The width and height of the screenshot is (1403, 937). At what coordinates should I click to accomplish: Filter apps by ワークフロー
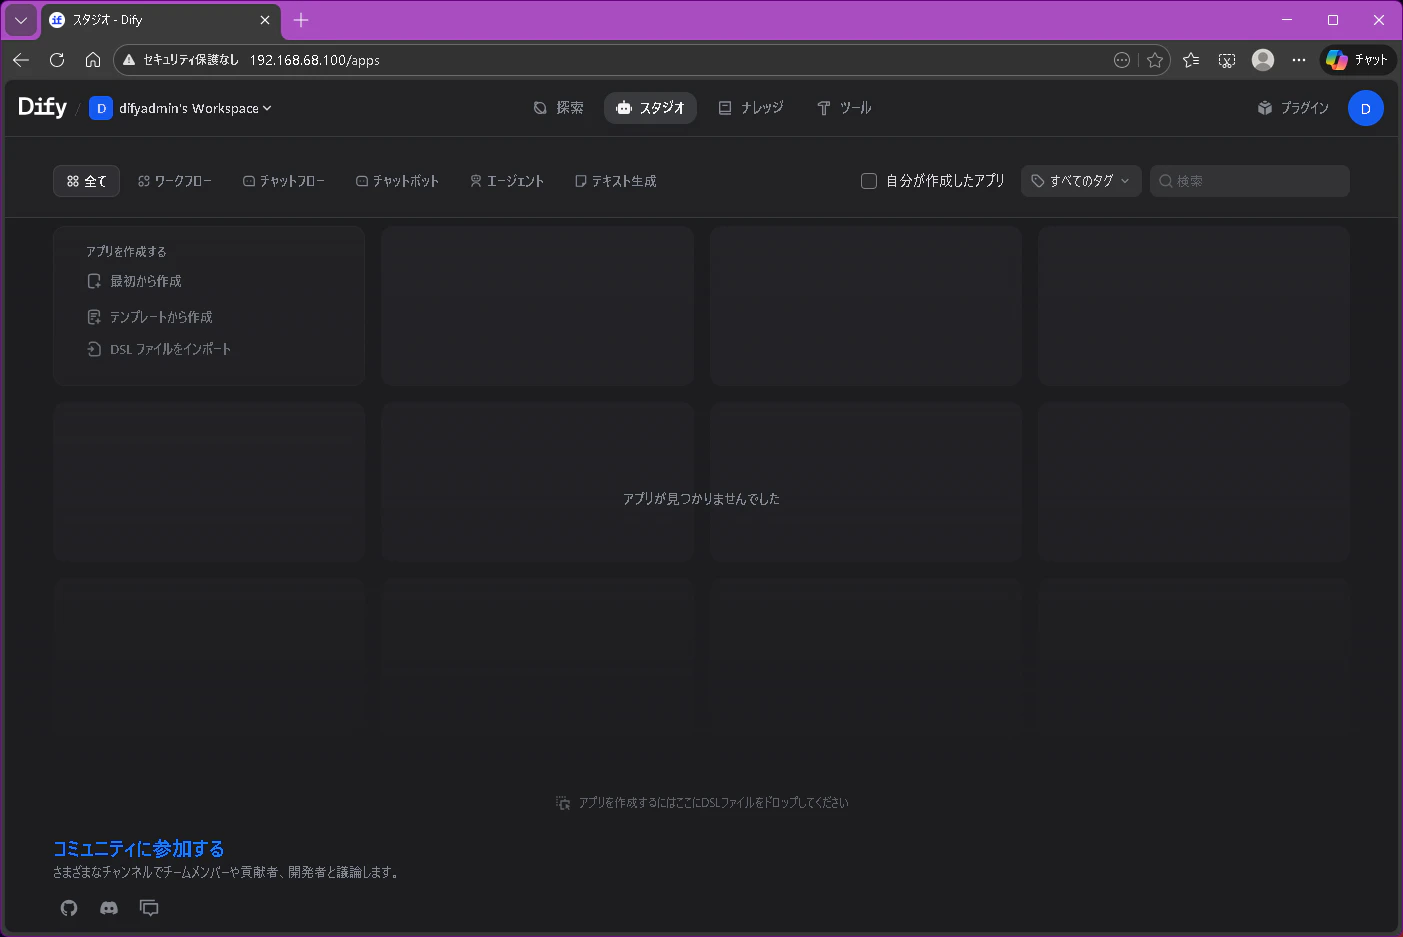point(175,181)
